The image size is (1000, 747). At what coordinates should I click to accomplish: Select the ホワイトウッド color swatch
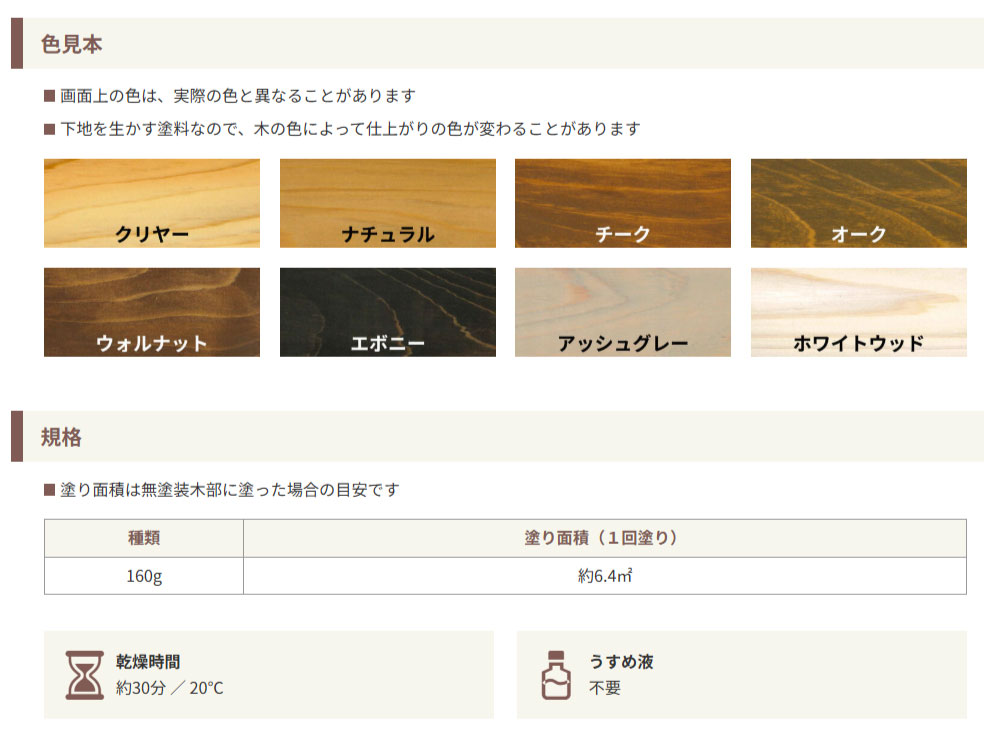pos(858,312)
